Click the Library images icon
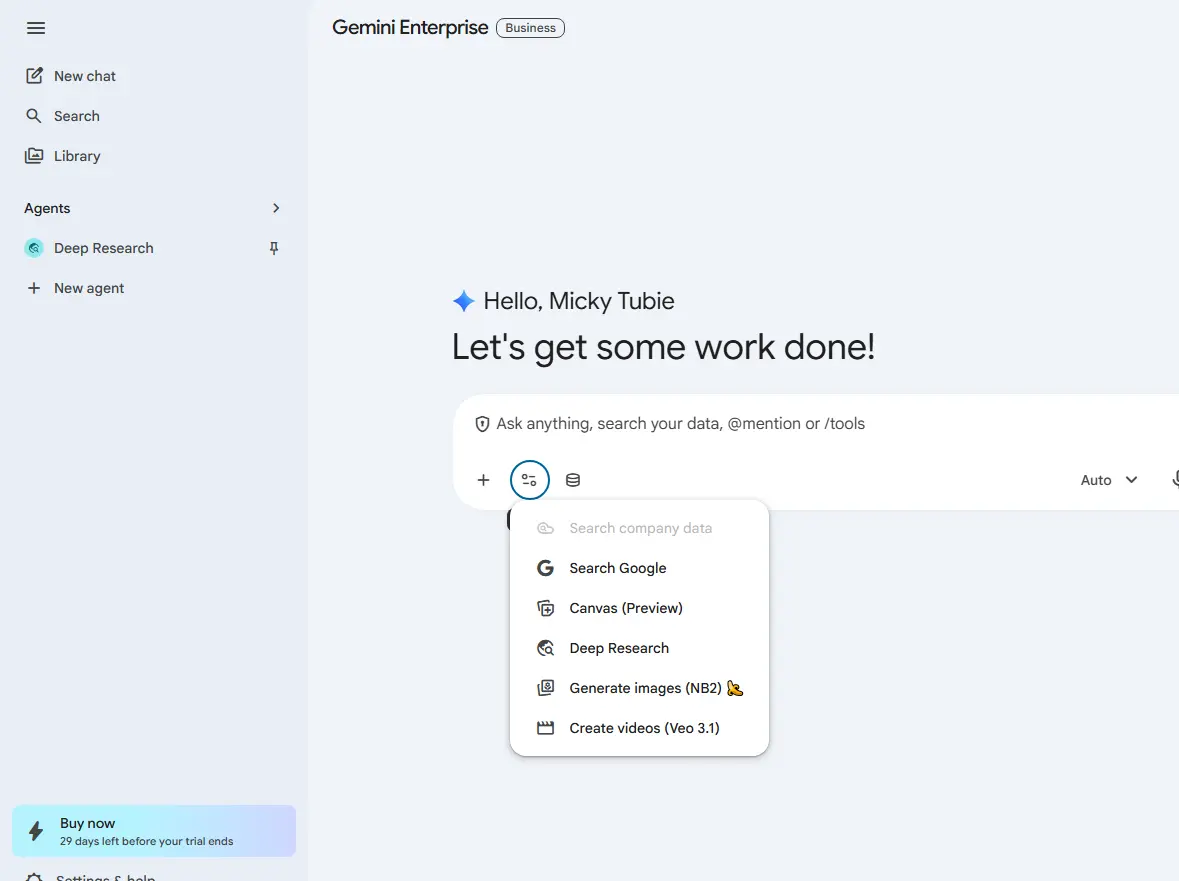The height and width of the screenshot is (881, 1179). pos(34,156)
